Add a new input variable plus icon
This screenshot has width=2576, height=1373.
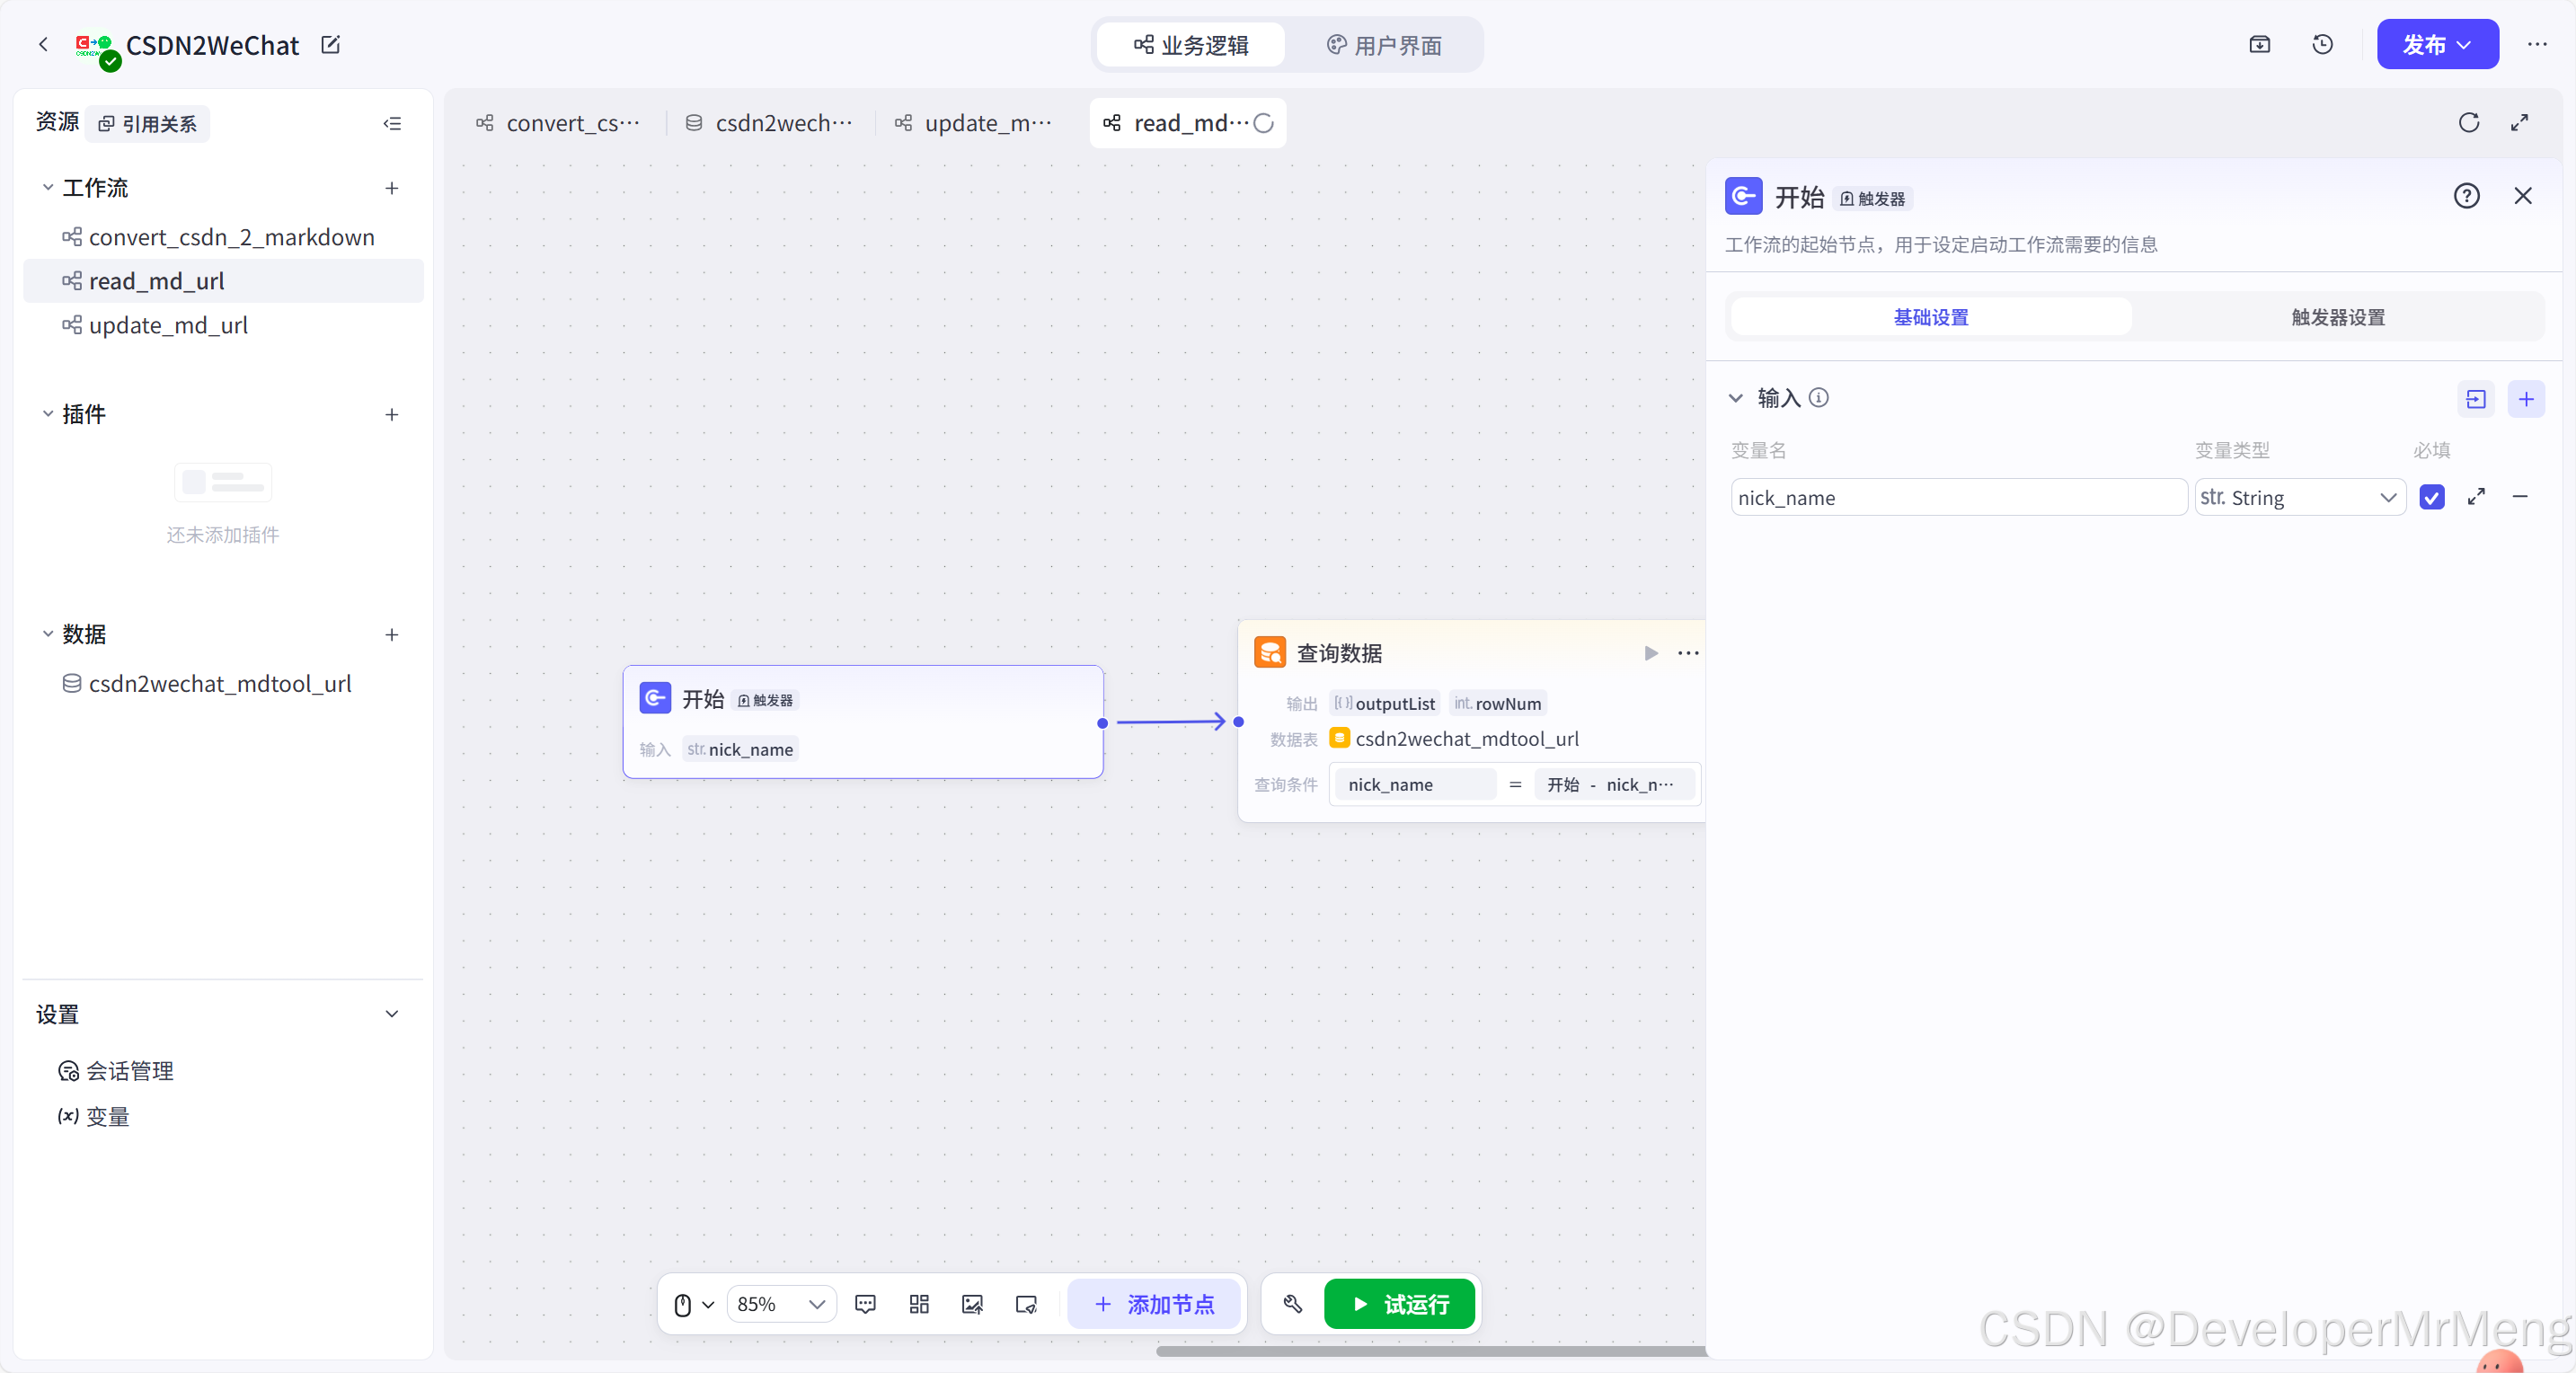[x=2526, y=399]
